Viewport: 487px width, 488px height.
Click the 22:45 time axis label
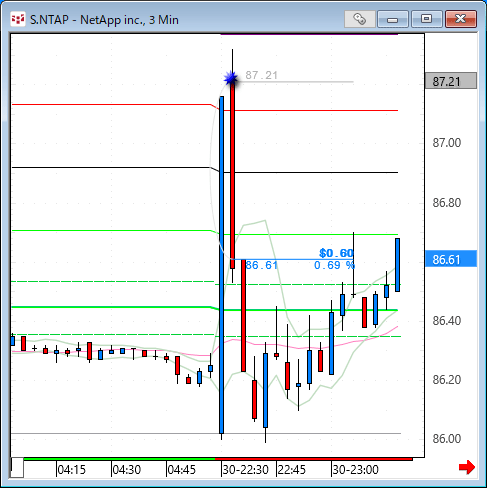(292, 470)
